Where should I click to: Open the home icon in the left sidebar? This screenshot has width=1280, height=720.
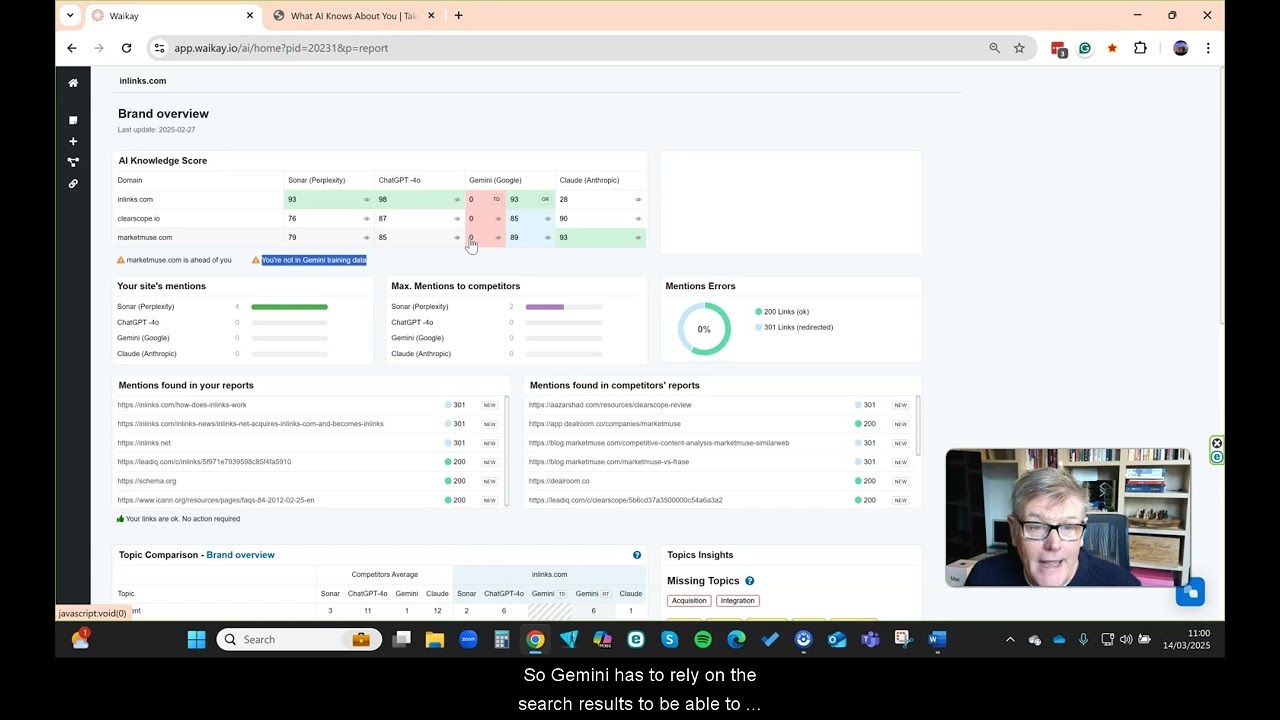coord(73,83)
